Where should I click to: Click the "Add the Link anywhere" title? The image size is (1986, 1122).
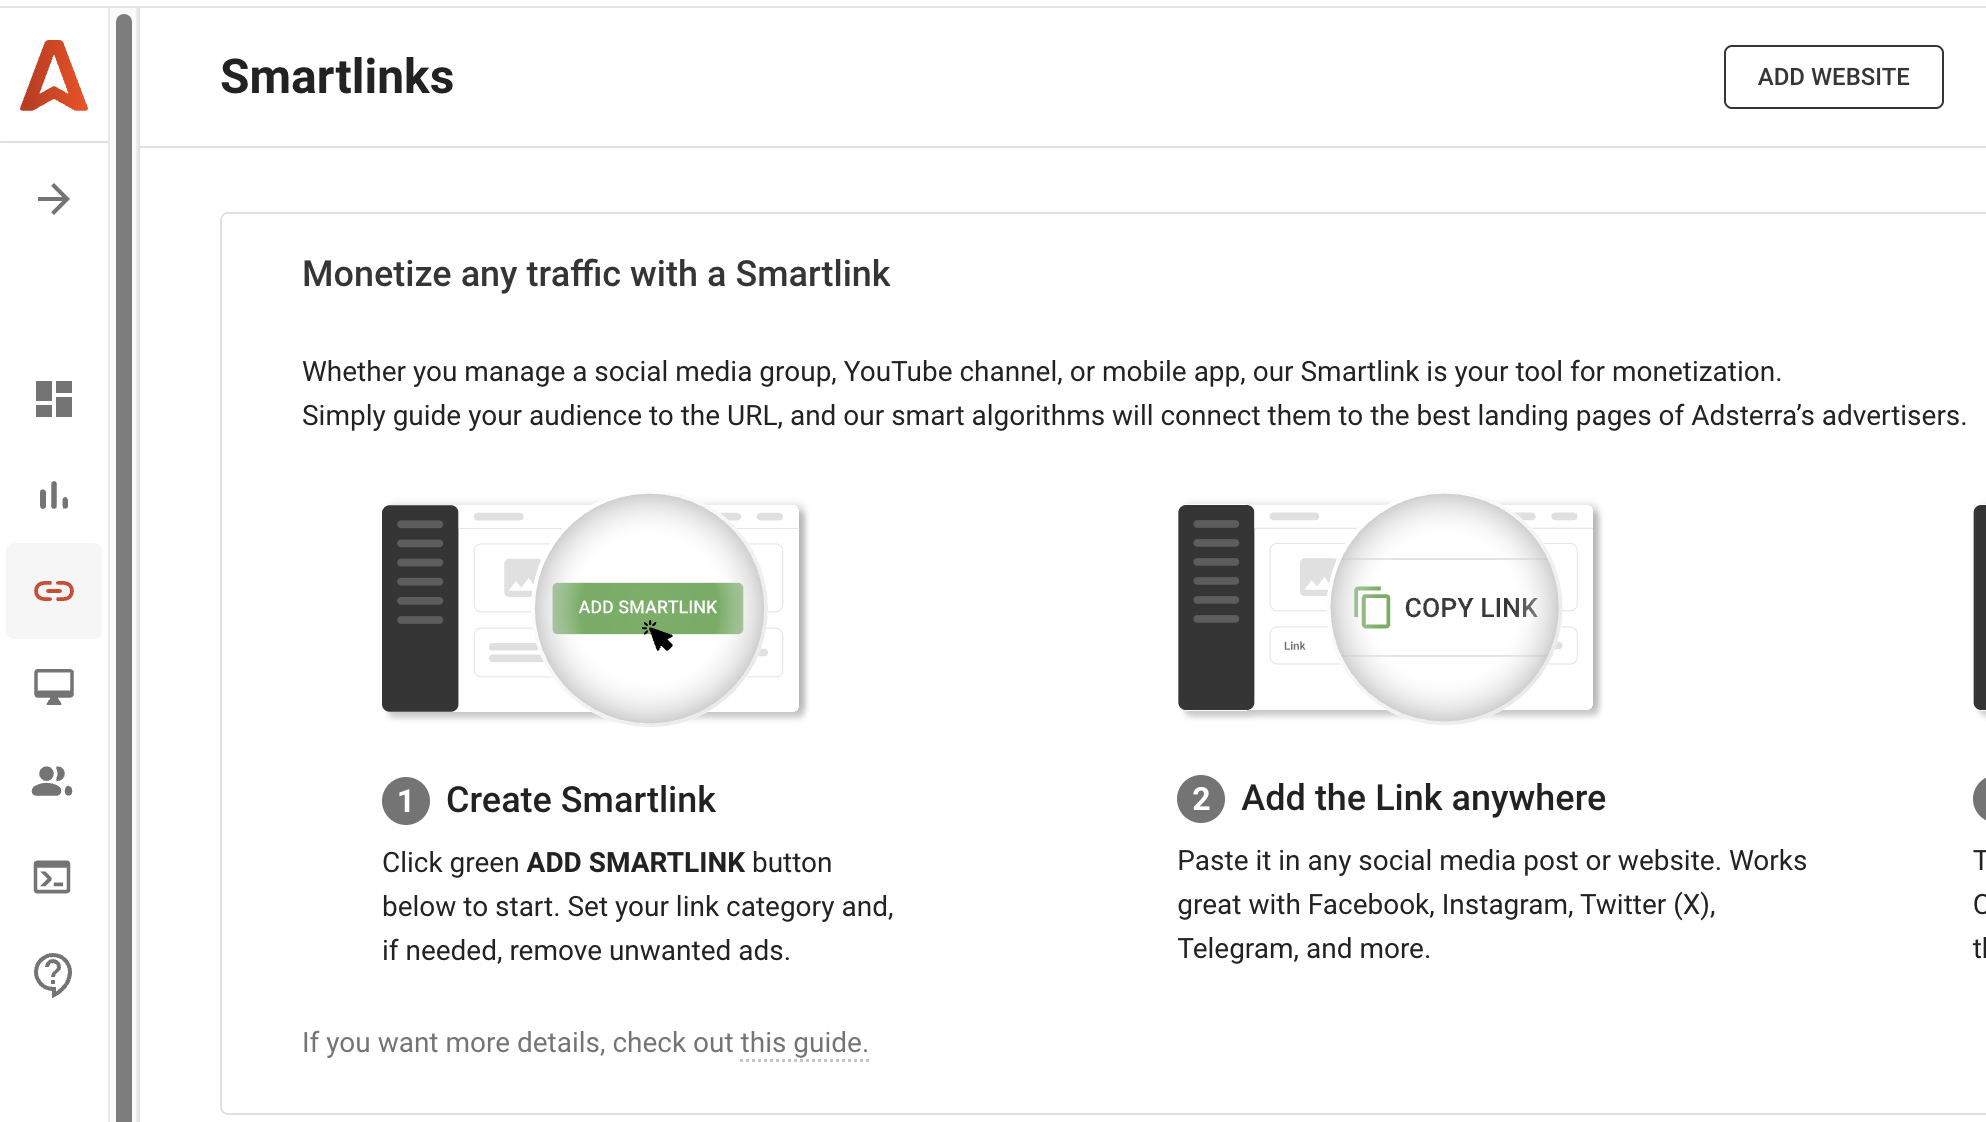coord(1423,798)
